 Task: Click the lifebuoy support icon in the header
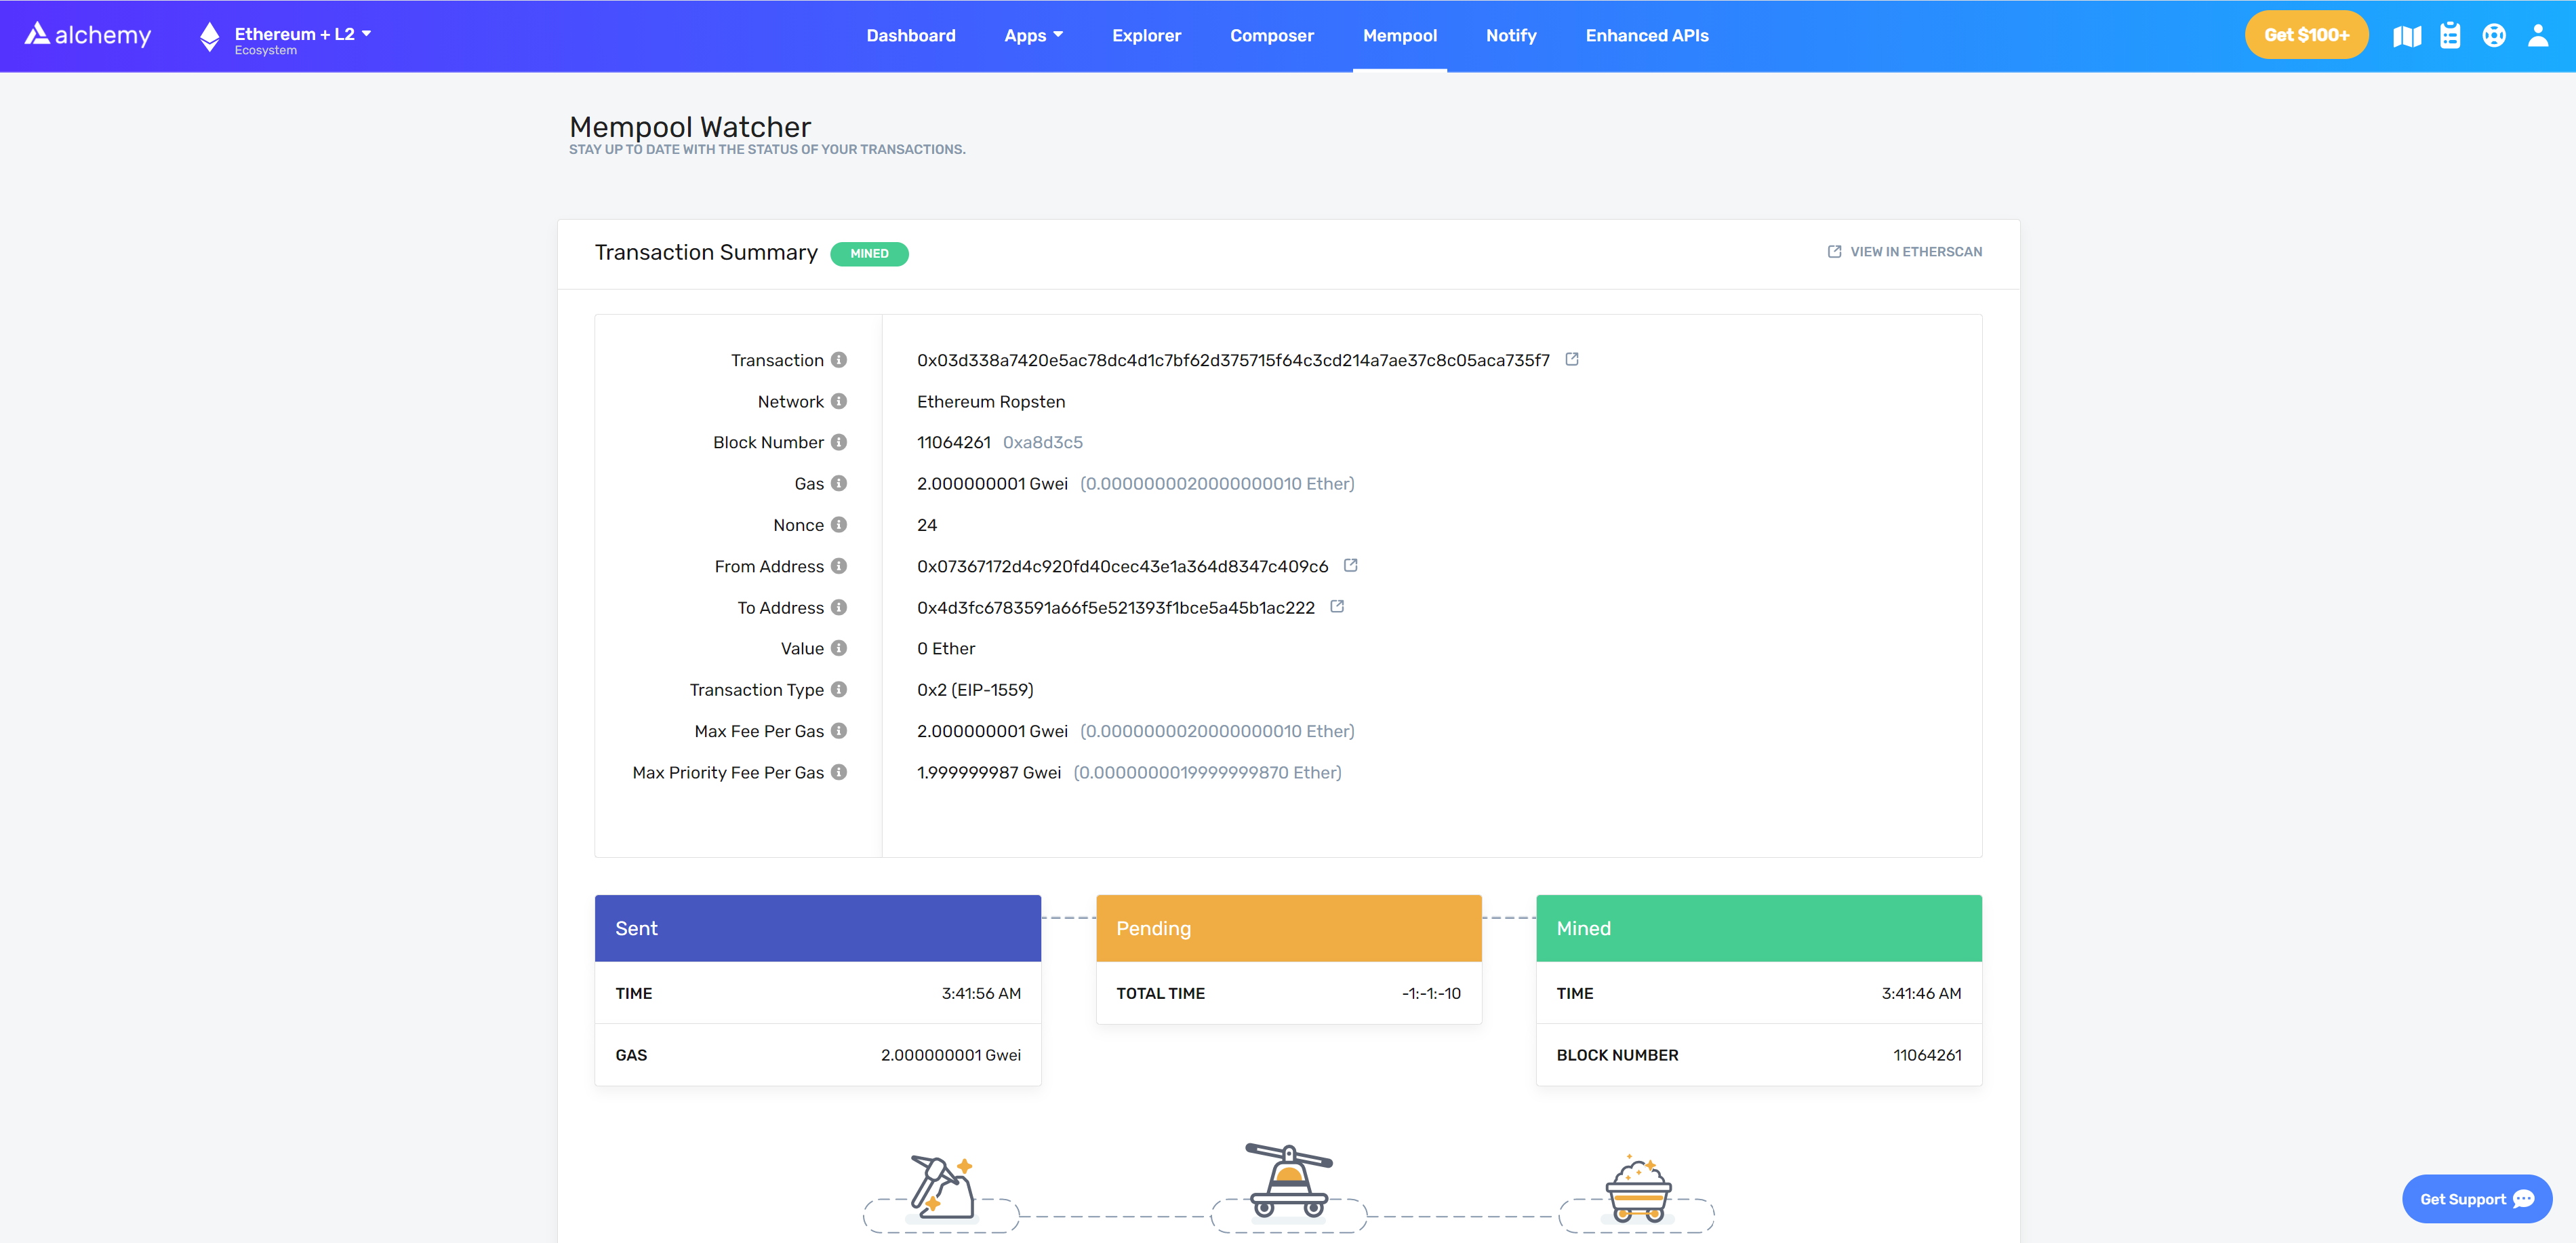[x=2494, y=36]
